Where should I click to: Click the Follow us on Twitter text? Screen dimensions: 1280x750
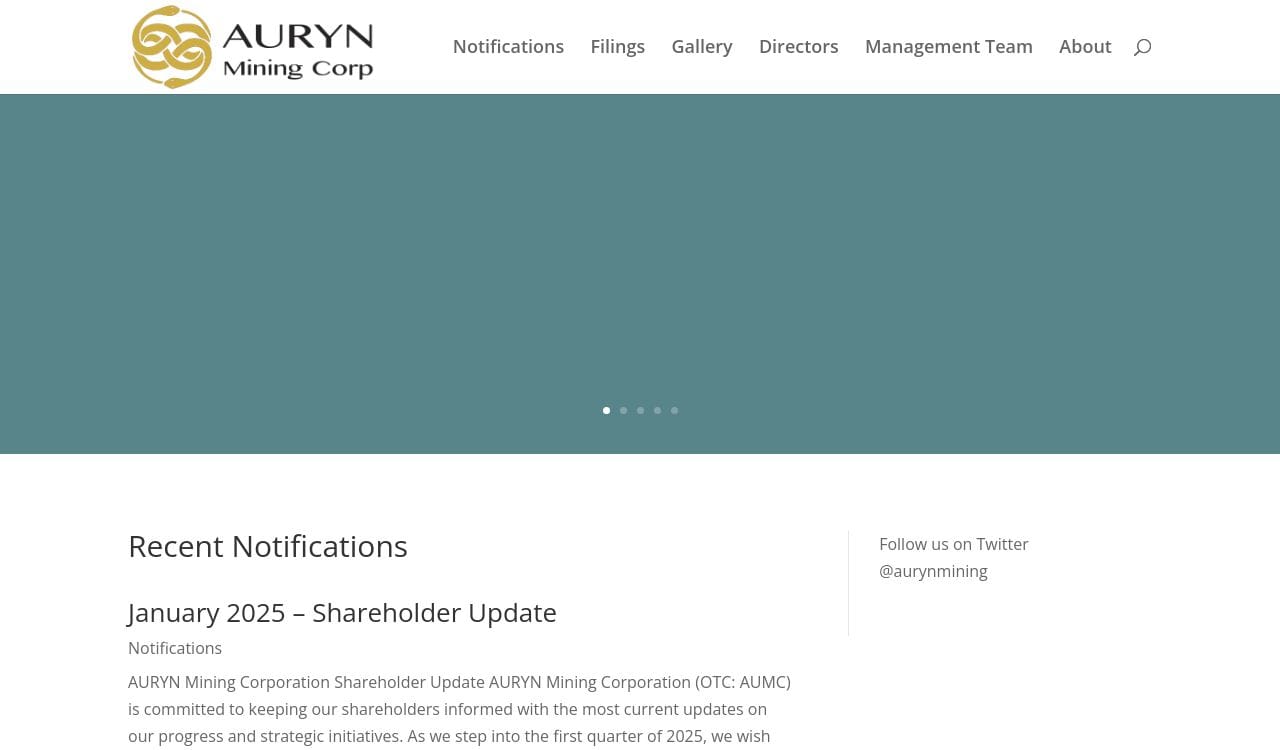pyautogui.click(x=953, y=544)
